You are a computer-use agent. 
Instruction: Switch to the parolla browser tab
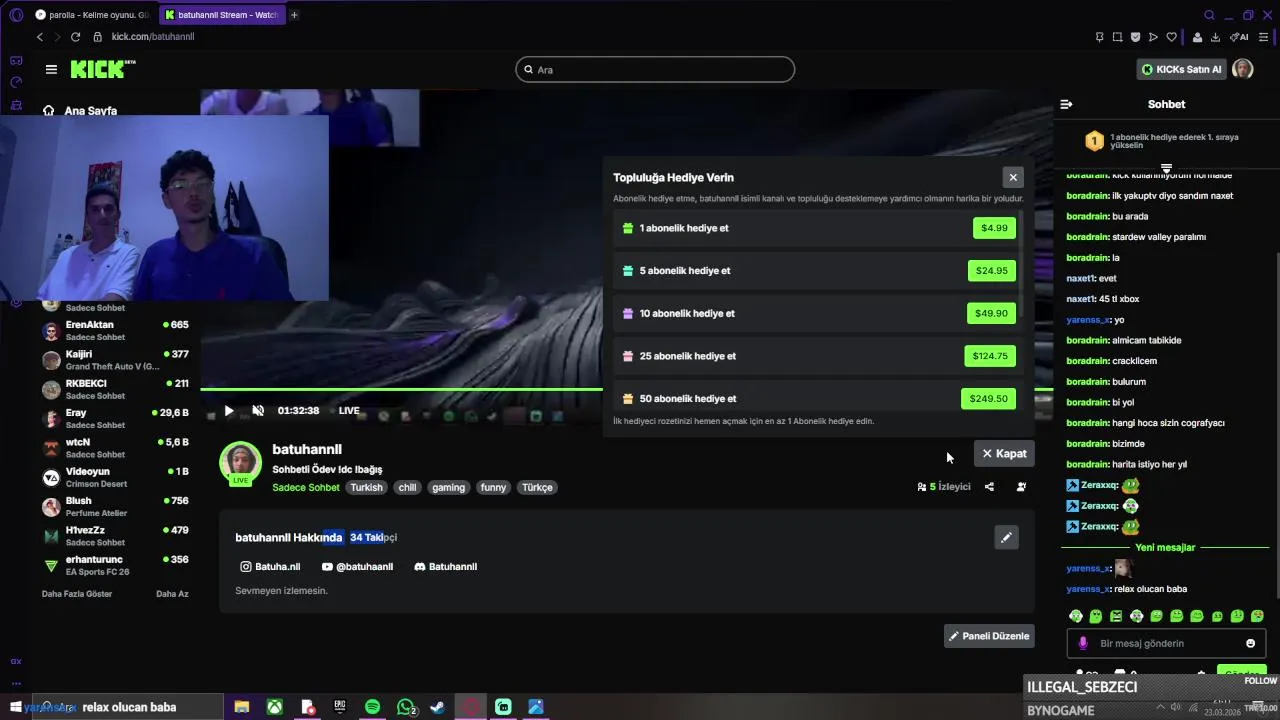93,15
